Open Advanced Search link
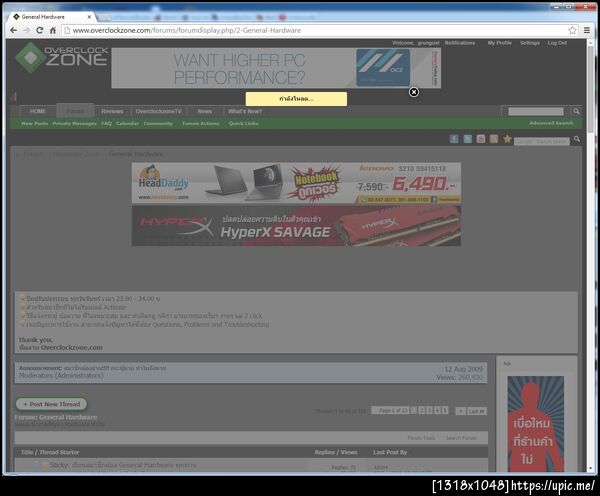This screenshot has height=496, width=600. 551,123
